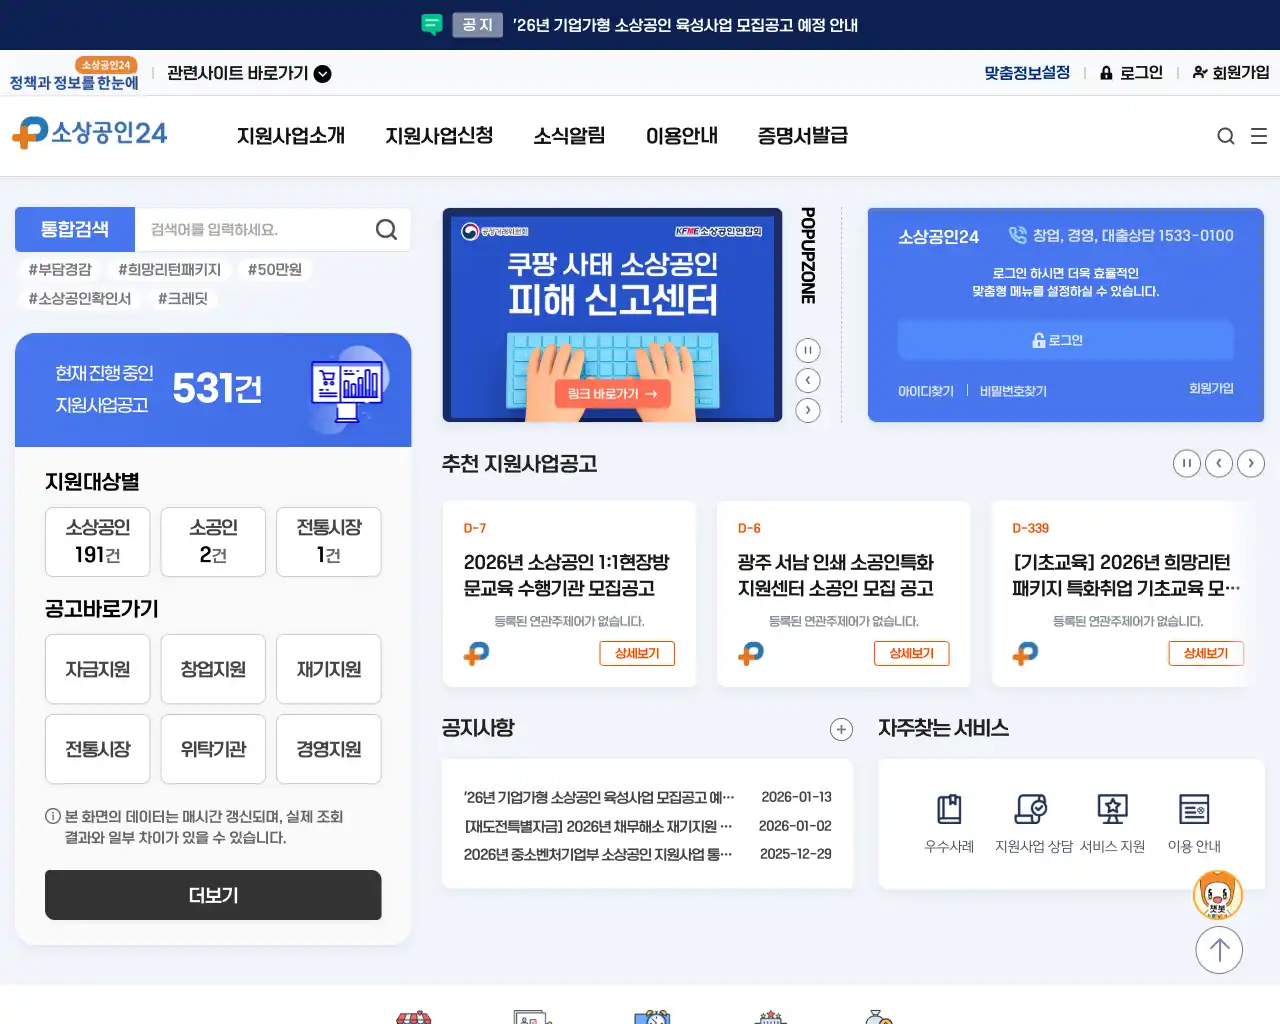Open the 지원사업신청 menu
The image size is (1280, 1024).
point(440,136)
